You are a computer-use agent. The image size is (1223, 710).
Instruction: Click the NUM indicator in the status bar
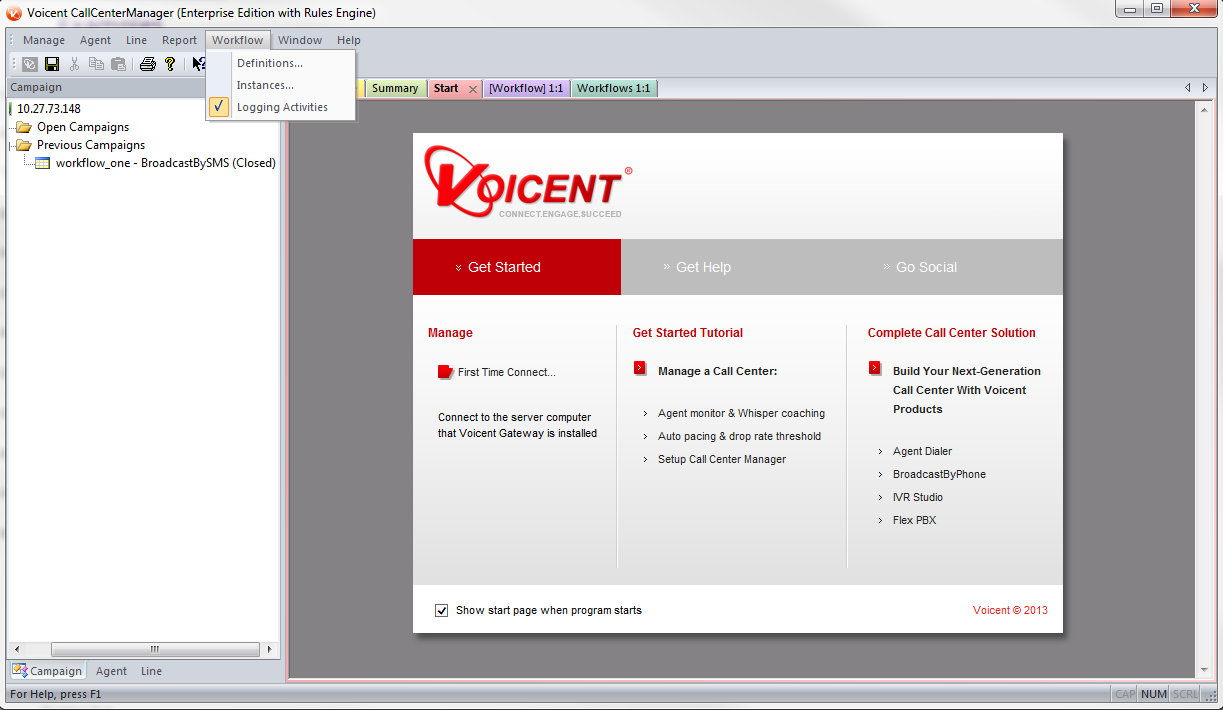tap(1153, 694)
